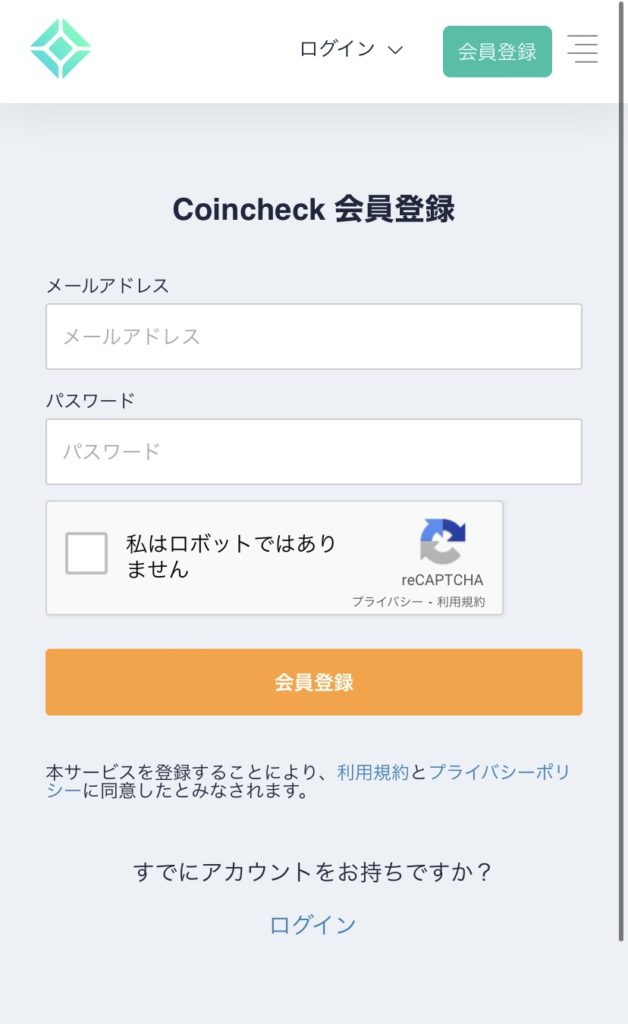Follow the ログイン link at page bottom
628x1024 pixels.
tap(313, 925)
